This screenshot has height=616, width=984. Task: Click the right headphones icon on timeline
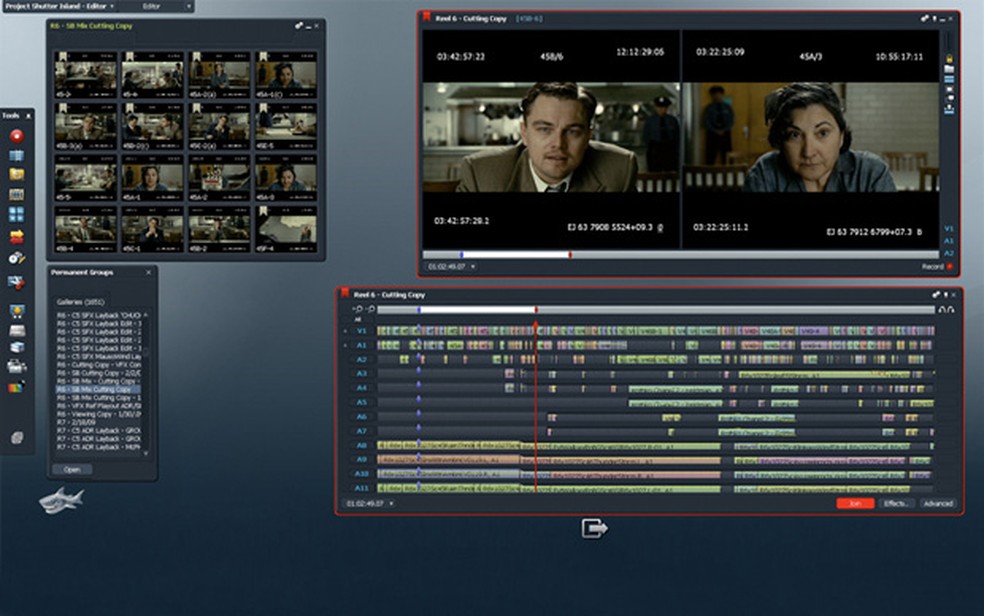[950, 309]
